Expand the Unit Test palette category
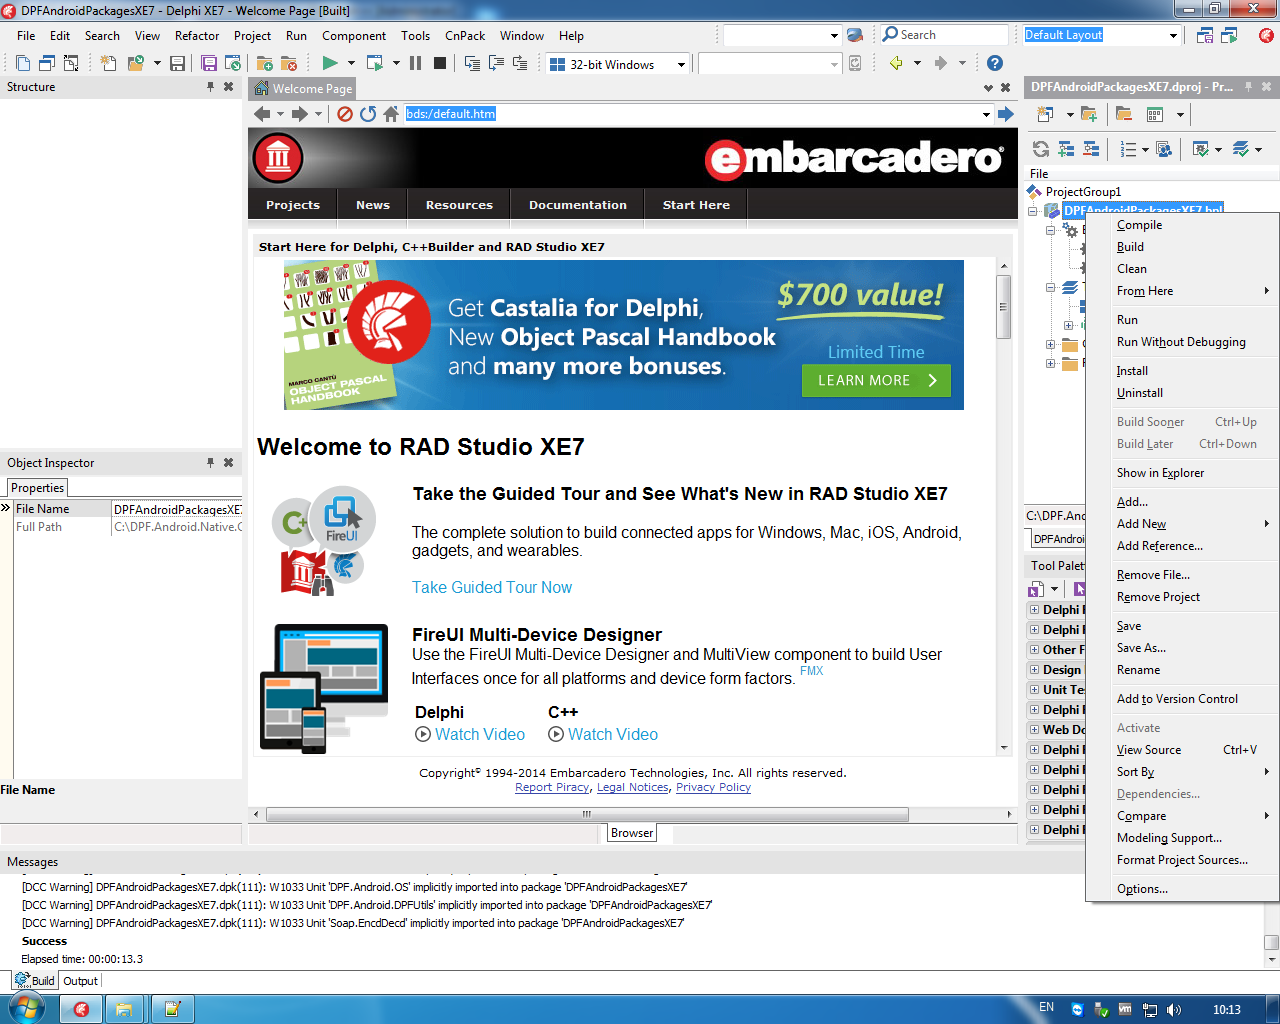Screen dimensions: 1280x1024 pyautogui.click(x=1034, y=690)
